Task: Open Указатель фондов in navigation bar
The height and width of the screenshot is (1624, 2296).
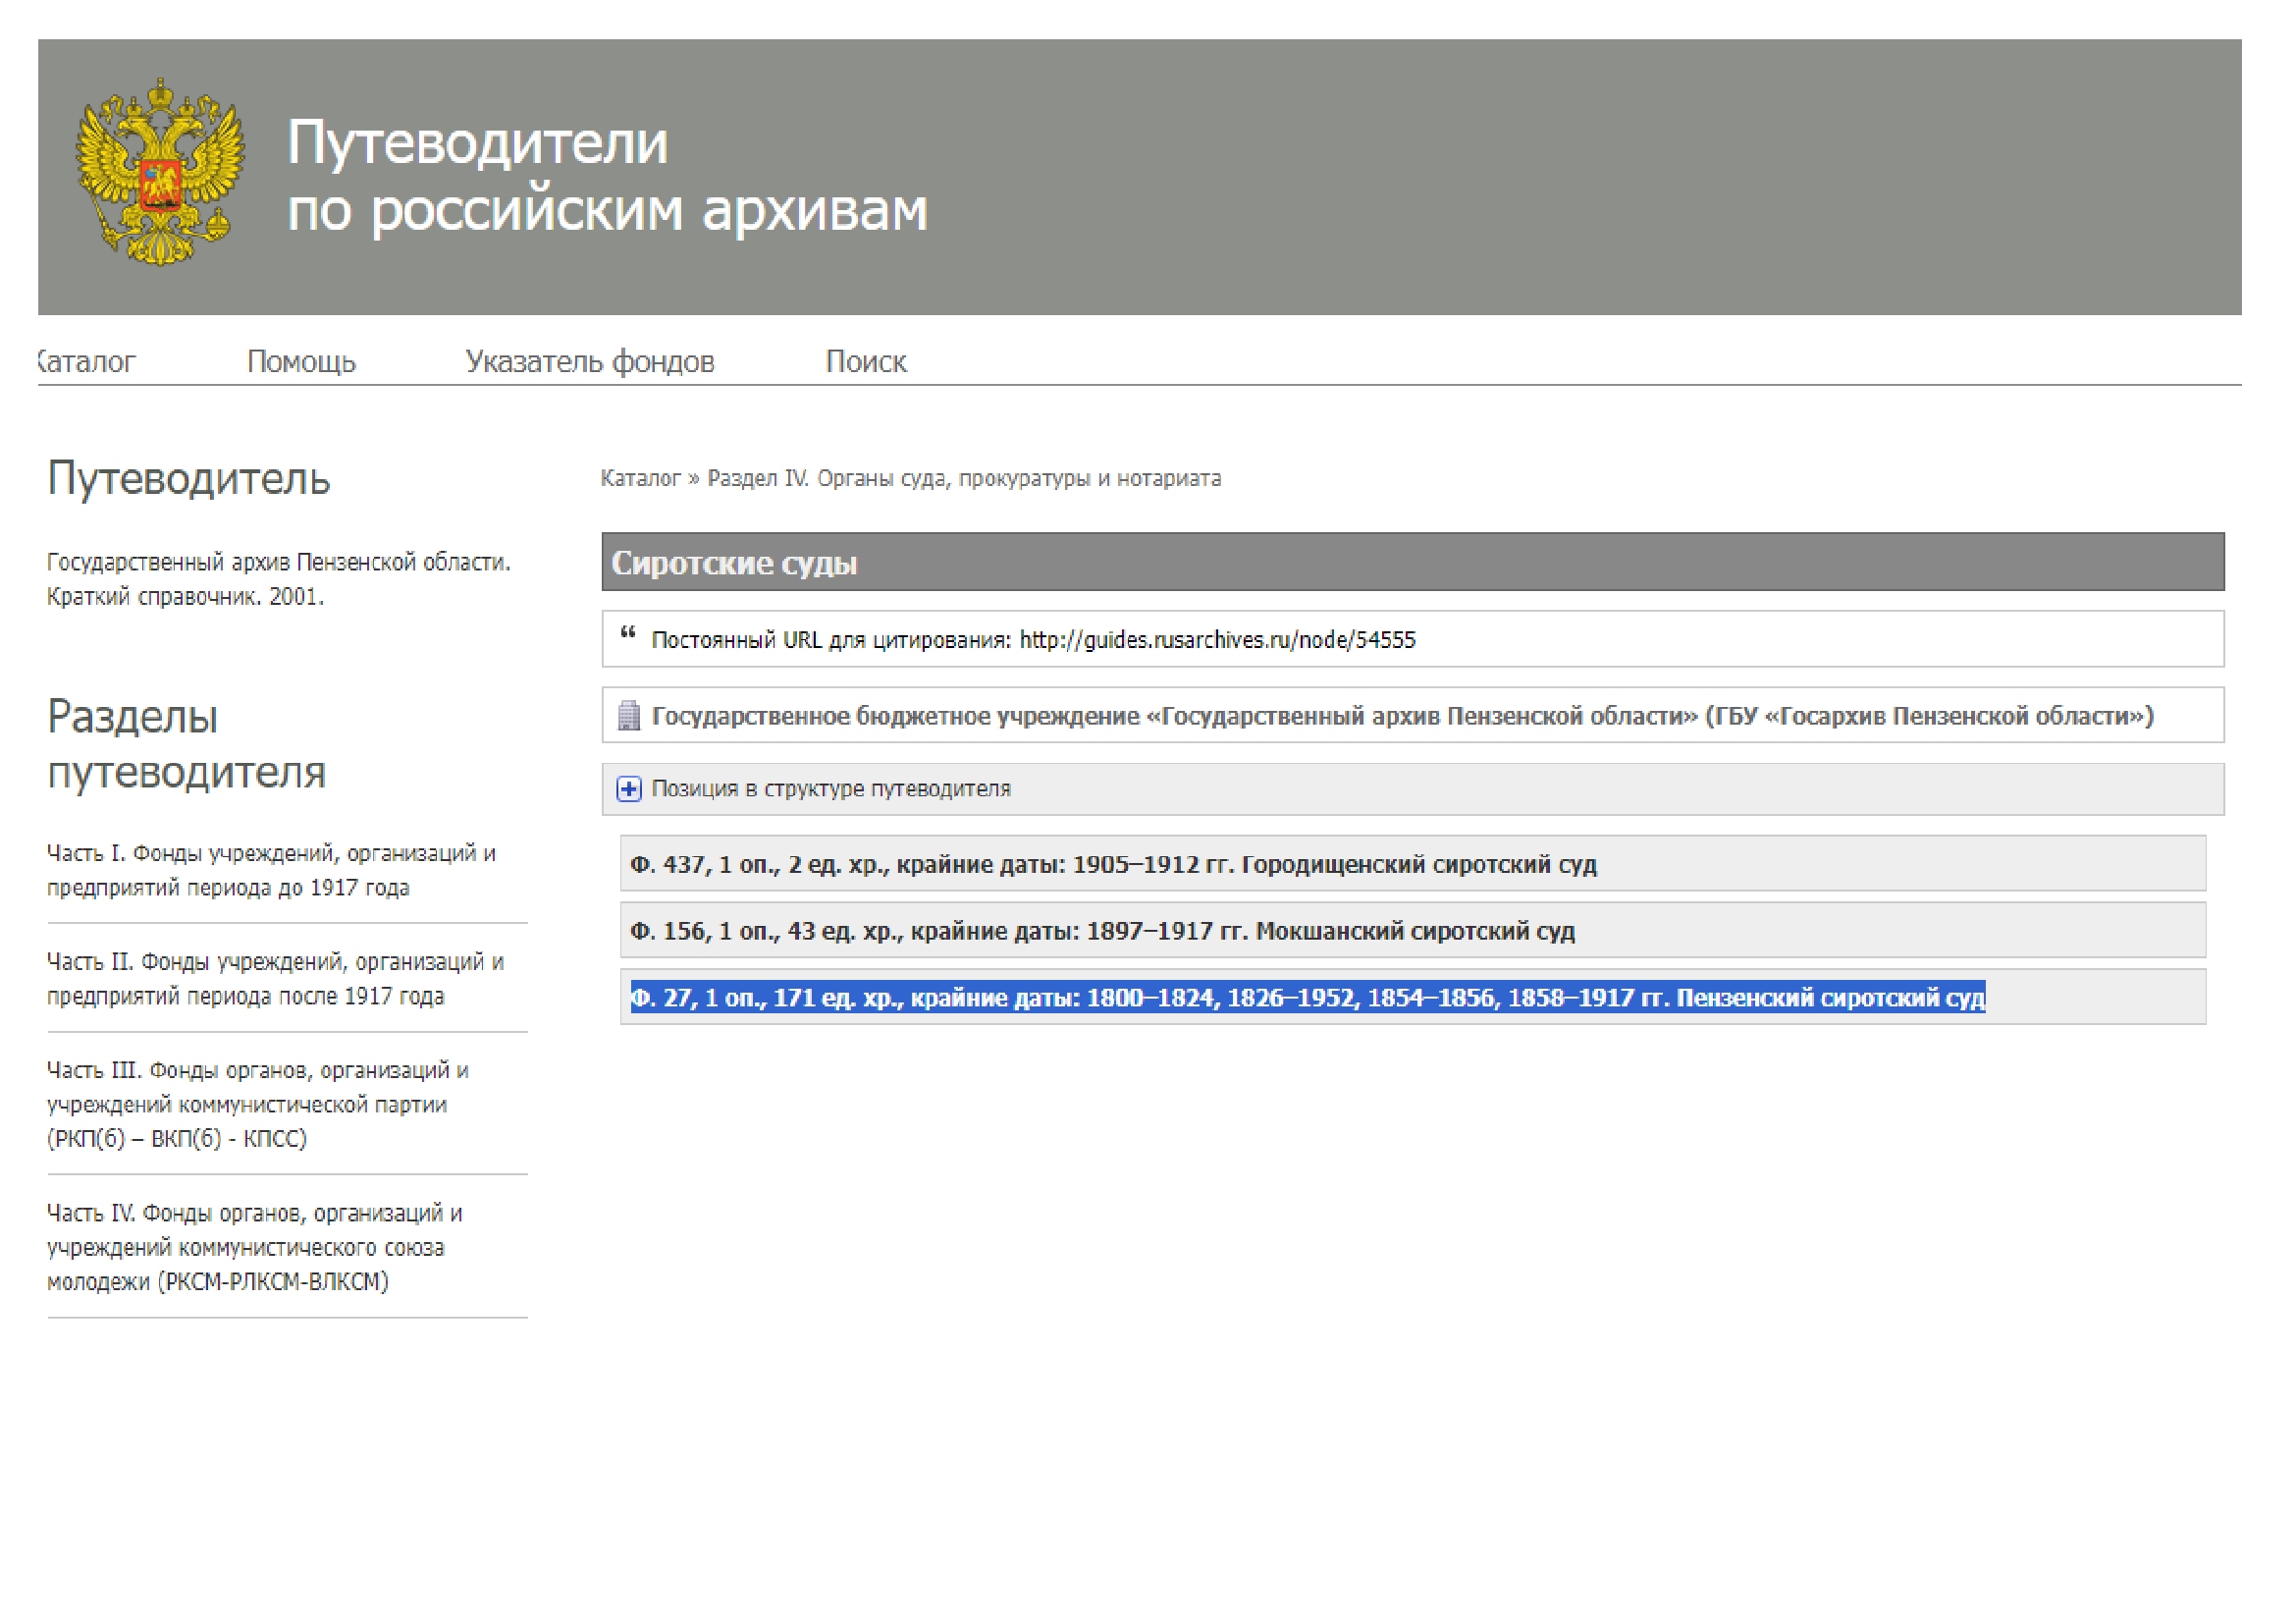Action: coord(590,362)
